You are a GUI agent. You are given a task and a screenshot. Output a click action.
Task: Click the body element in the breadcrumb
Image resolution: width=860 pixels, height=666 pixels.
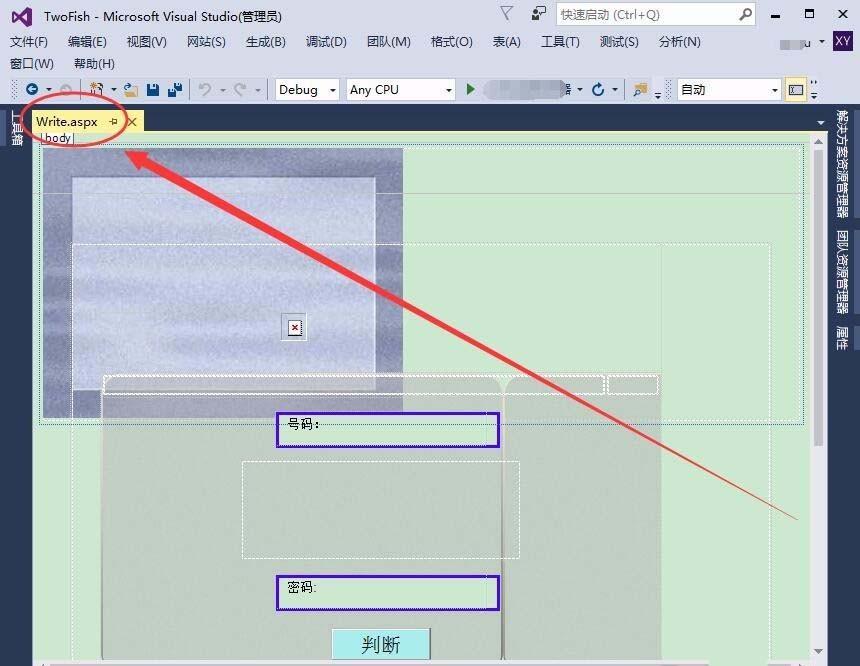click(55, 137)
